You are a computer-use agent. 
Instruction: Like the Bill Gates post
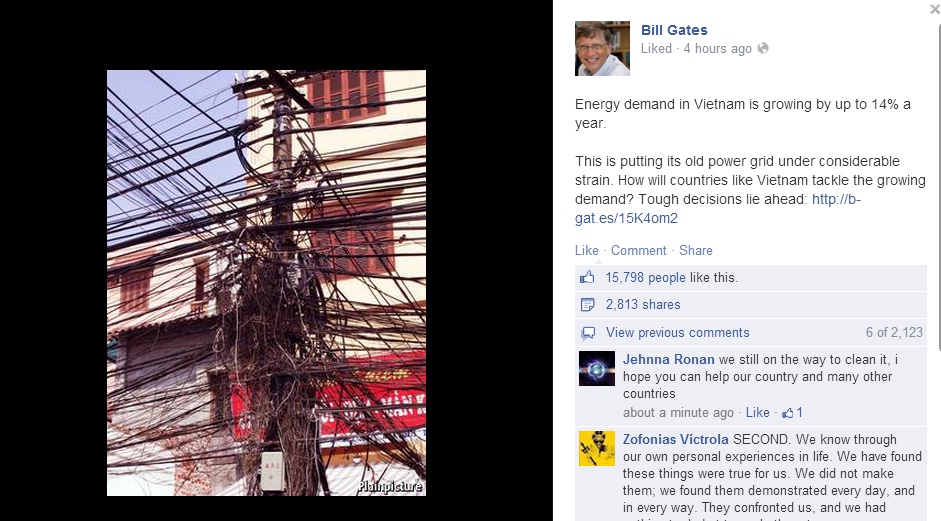point(586,250)
